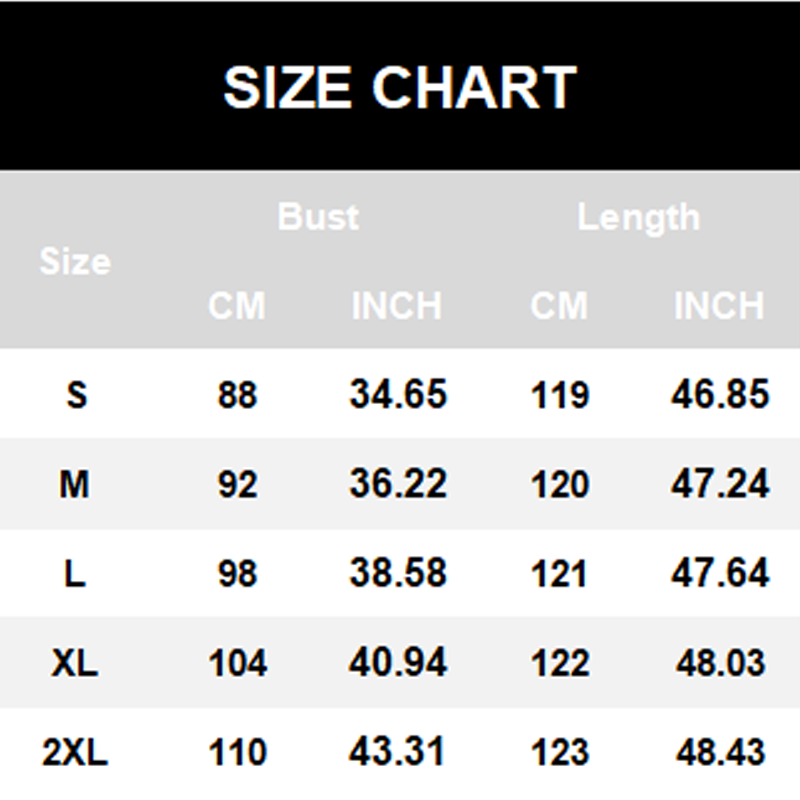
Task: Select the S size row label
Action: point(76,395)
